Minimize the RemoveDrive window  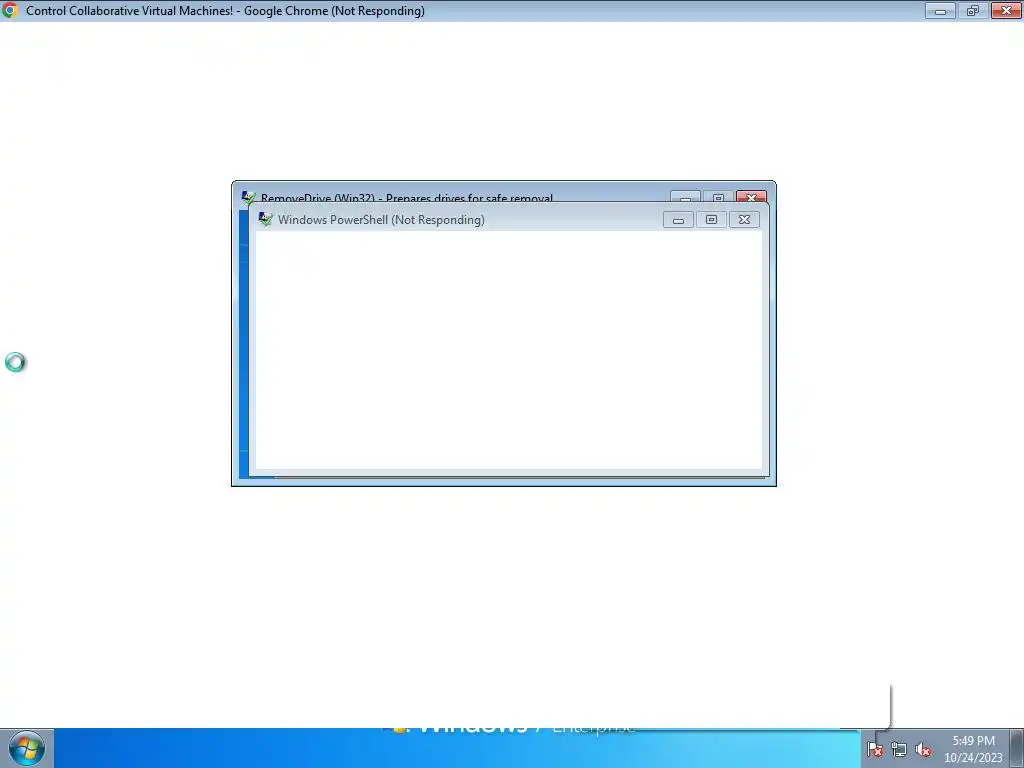click(x=685, y=197)
